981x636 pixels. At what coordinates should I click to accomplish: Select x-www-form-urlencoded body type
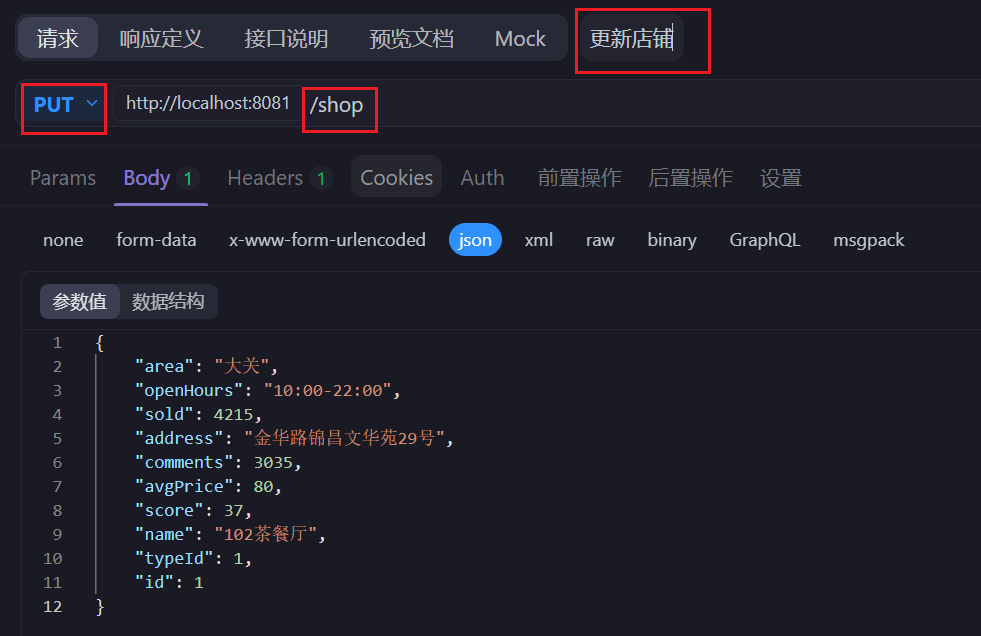[327, 240]
